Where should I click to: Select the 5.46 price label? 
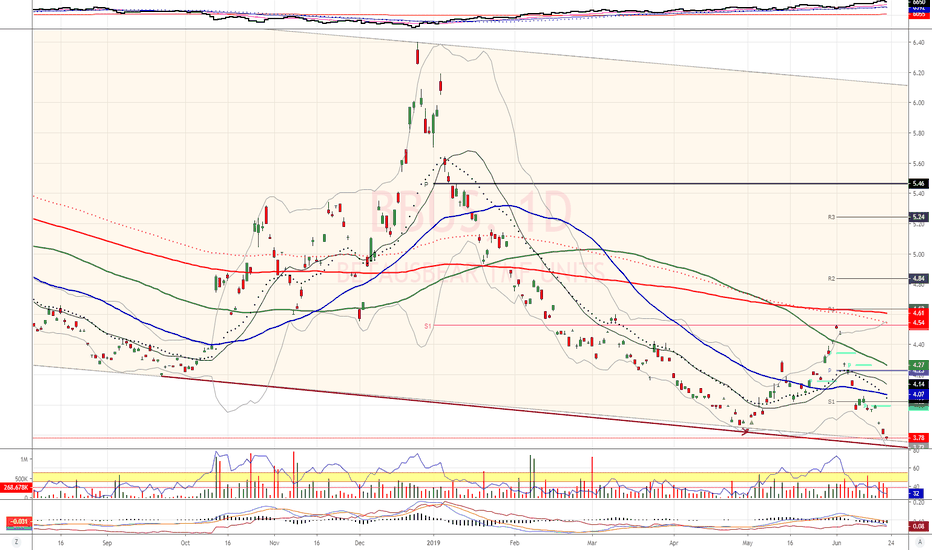tap(918, 184)
